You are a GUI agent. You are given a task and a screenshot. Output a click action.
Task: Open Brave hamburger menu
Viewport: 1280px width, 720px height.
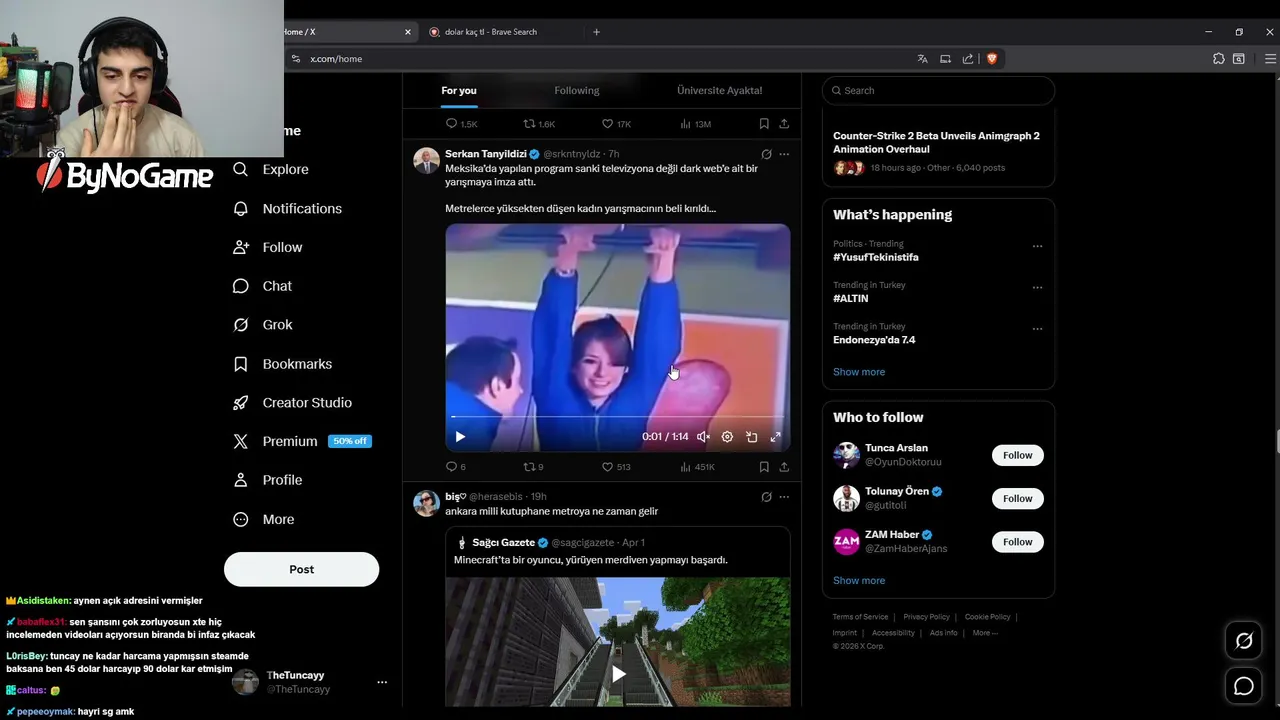click(1270, 59)
